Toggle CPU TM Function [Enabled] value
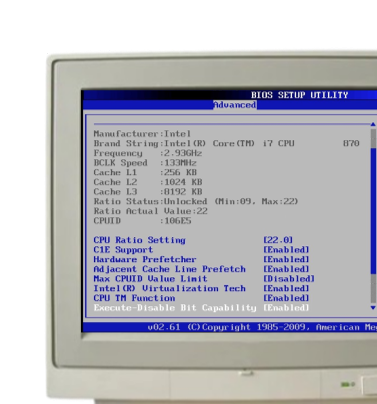 tap(286, 298)
